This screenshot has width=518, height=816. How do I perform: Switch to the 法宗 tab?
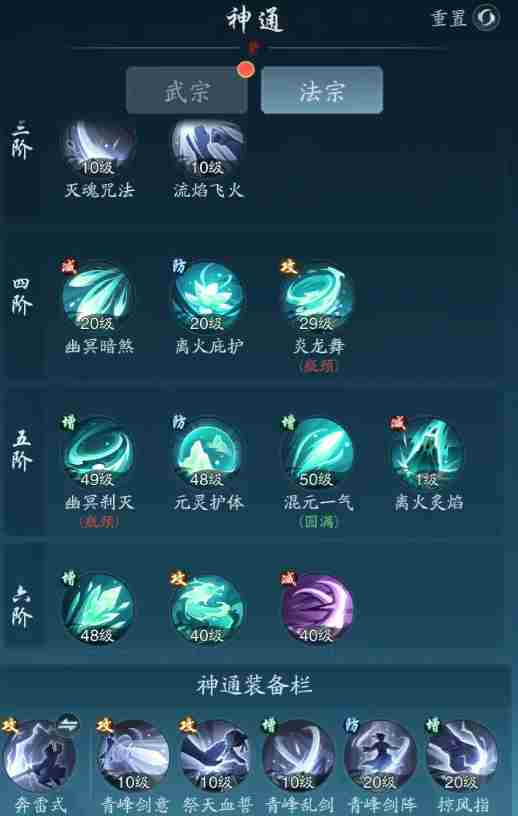click(x=322, y=90)
